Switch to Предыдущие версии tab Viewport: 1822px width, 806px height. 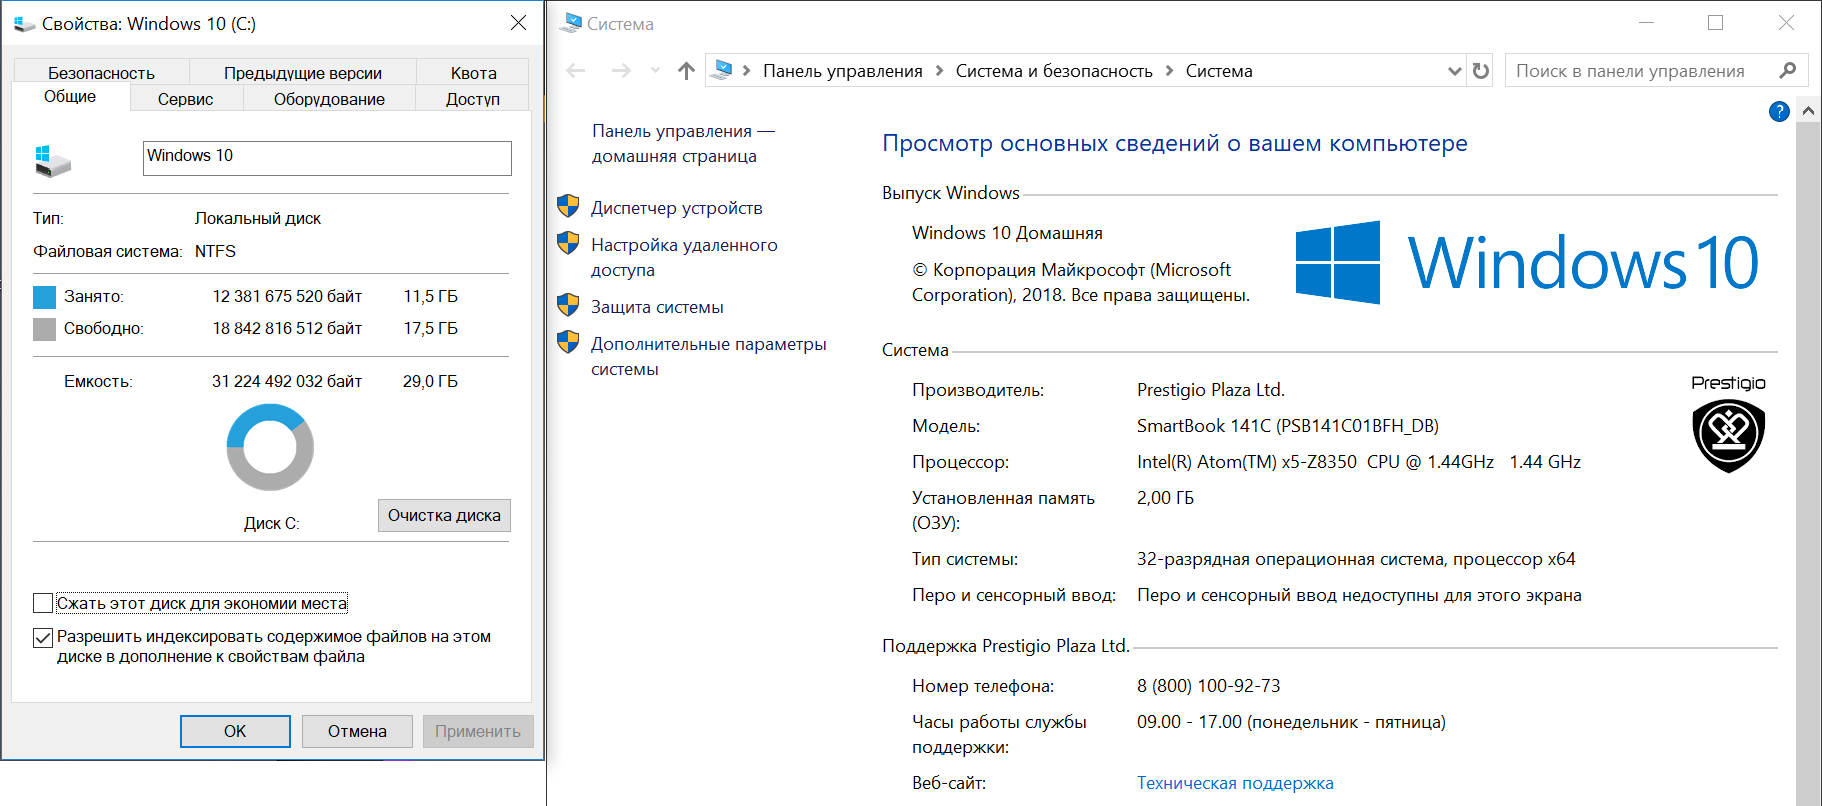[x=303, y=73]
